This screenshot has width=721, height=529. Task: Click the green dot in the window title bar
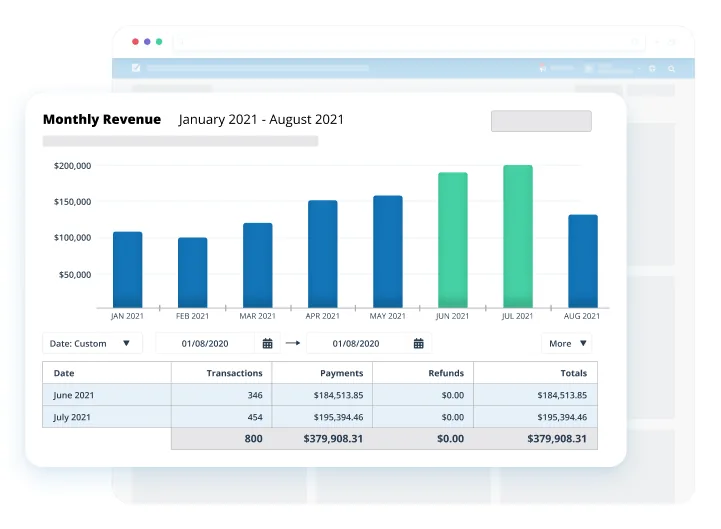(159, 41)
